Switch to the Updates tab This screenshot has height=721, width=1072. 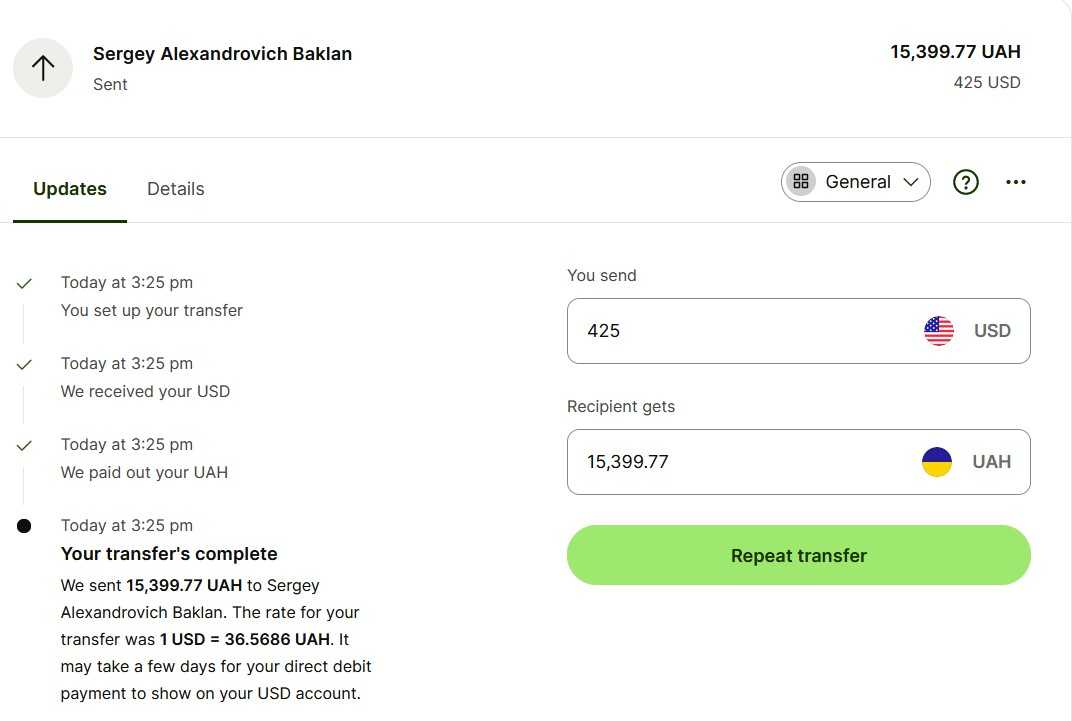click(x=70, y=189)
